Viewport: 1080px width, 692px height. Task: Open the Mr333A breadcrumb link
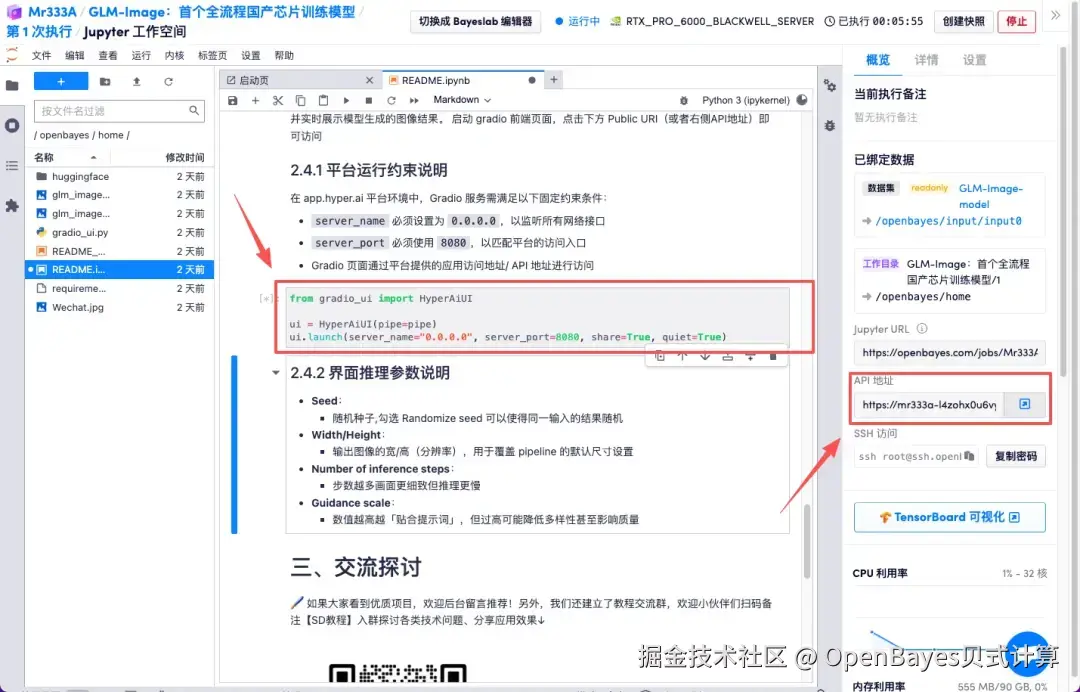coord(52,12)
